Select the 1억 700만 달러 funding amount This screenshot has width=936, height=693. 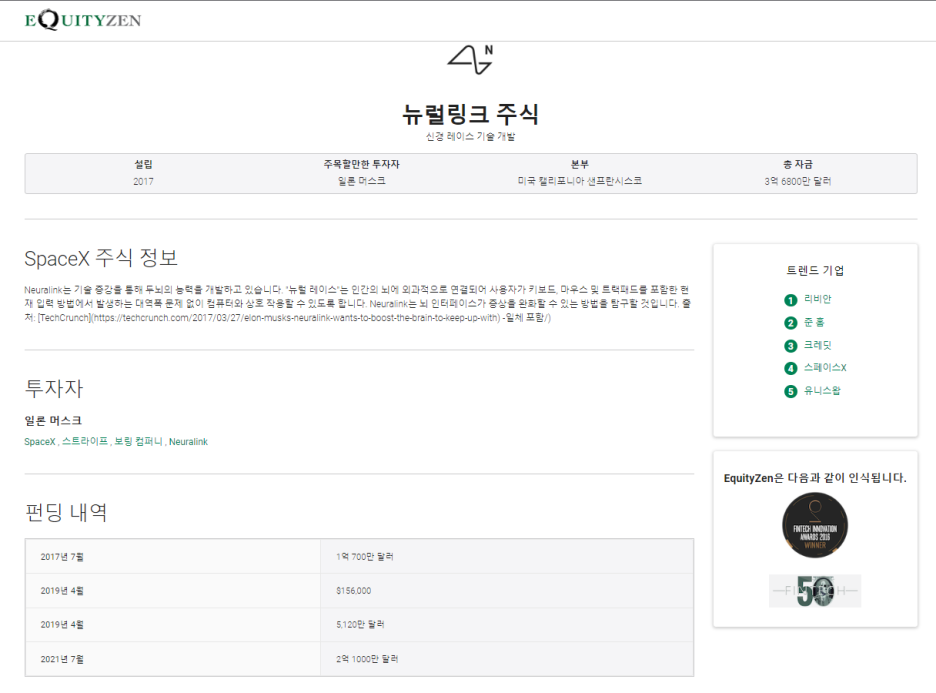(x=365, y=557)
